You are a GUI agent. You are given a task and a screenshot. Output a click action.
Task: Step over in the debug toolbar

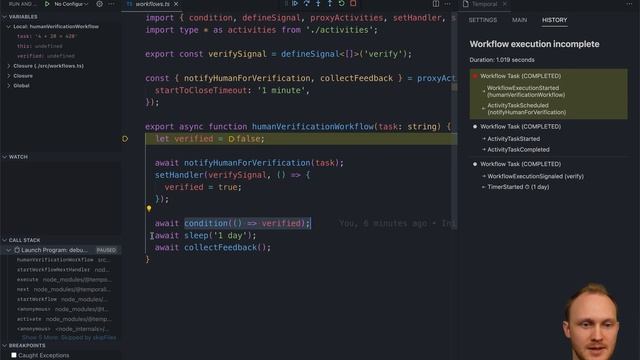pos(307,3)
